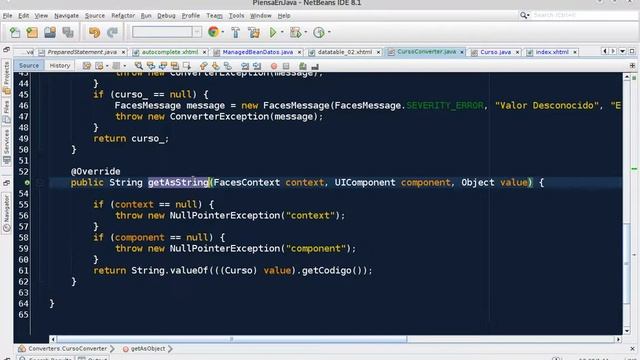Select Source view button

[x=29, y=65]
